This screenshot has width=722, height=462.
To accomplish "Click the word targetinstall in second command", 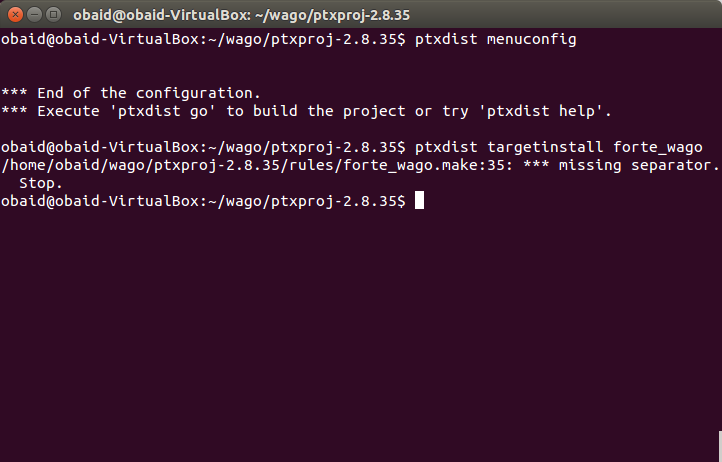I will click(x=545, y=147).
